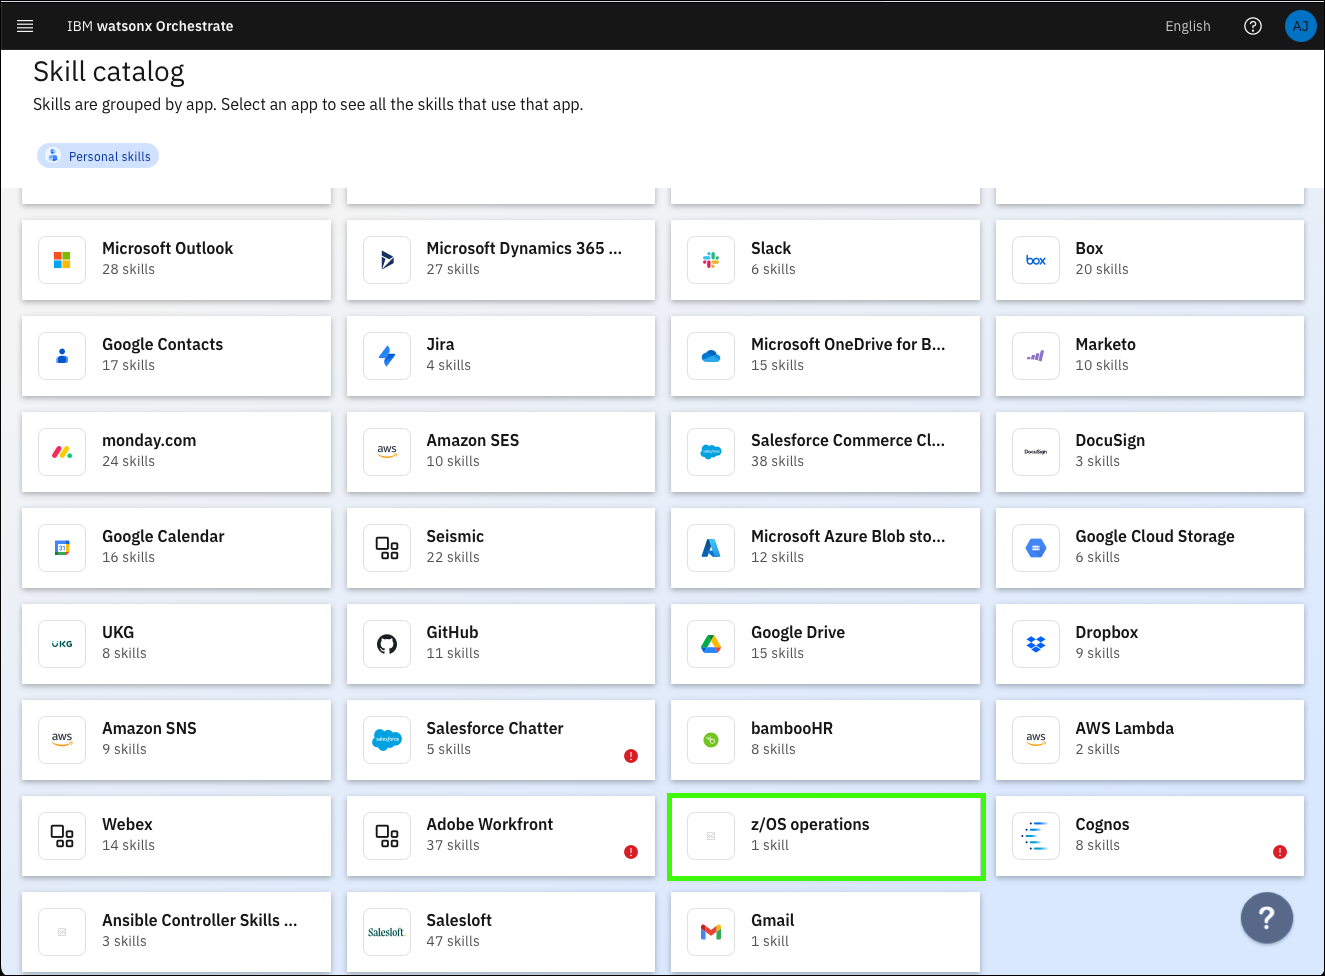Open the Jira skills tile
1325x976 pixels.
pos(500,356)
